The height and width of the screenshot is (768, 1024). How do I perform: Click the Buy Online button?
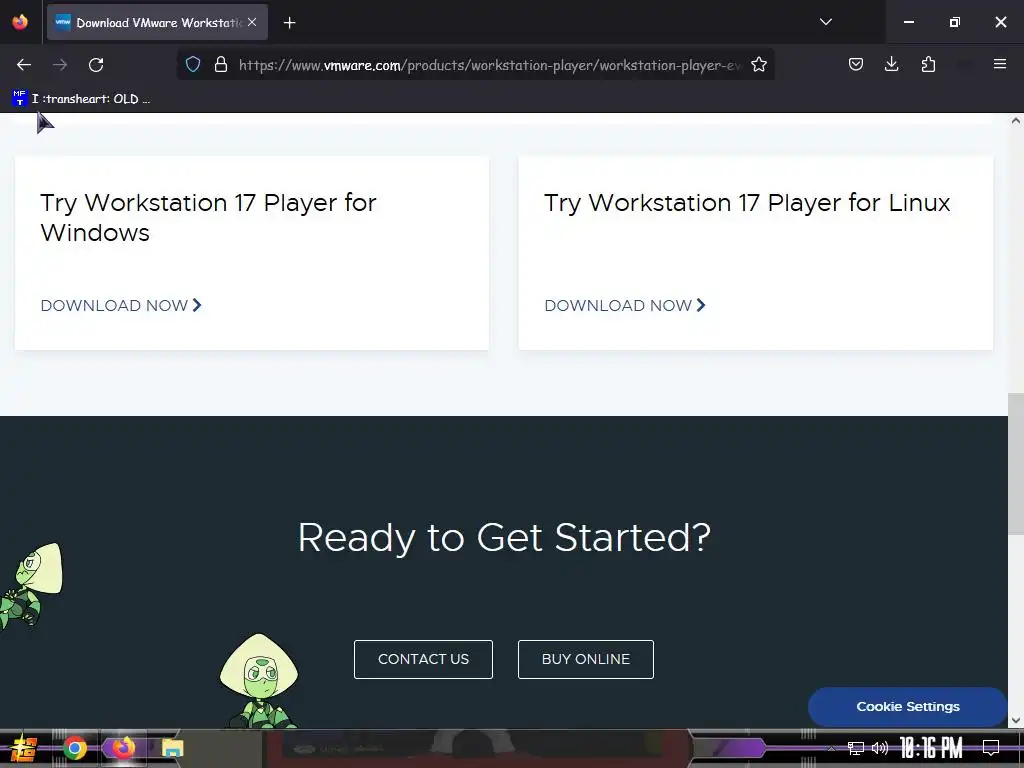tap(586, 660)
